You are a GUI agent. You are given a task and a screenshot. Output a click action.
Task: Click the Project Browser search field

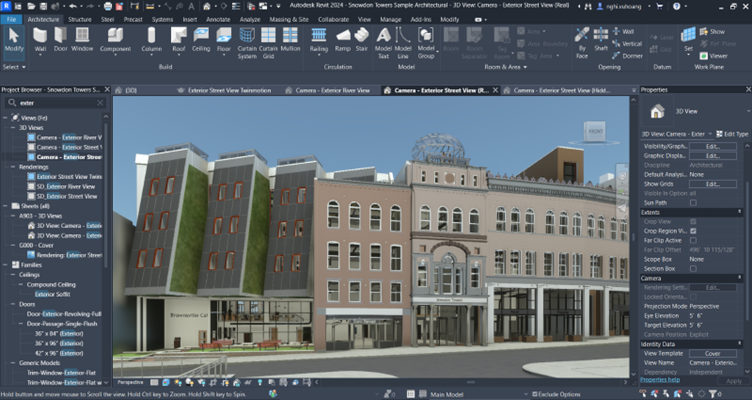55,103
